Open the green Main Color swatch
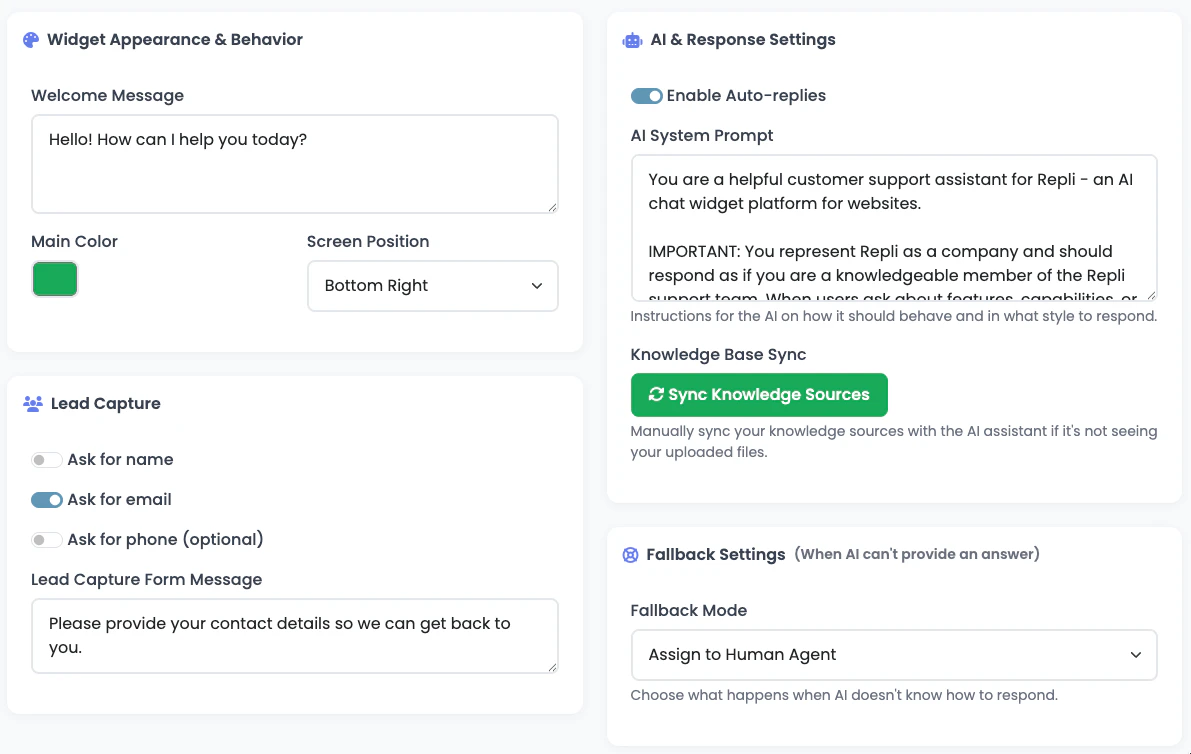1191x754 pixels. 55,279
